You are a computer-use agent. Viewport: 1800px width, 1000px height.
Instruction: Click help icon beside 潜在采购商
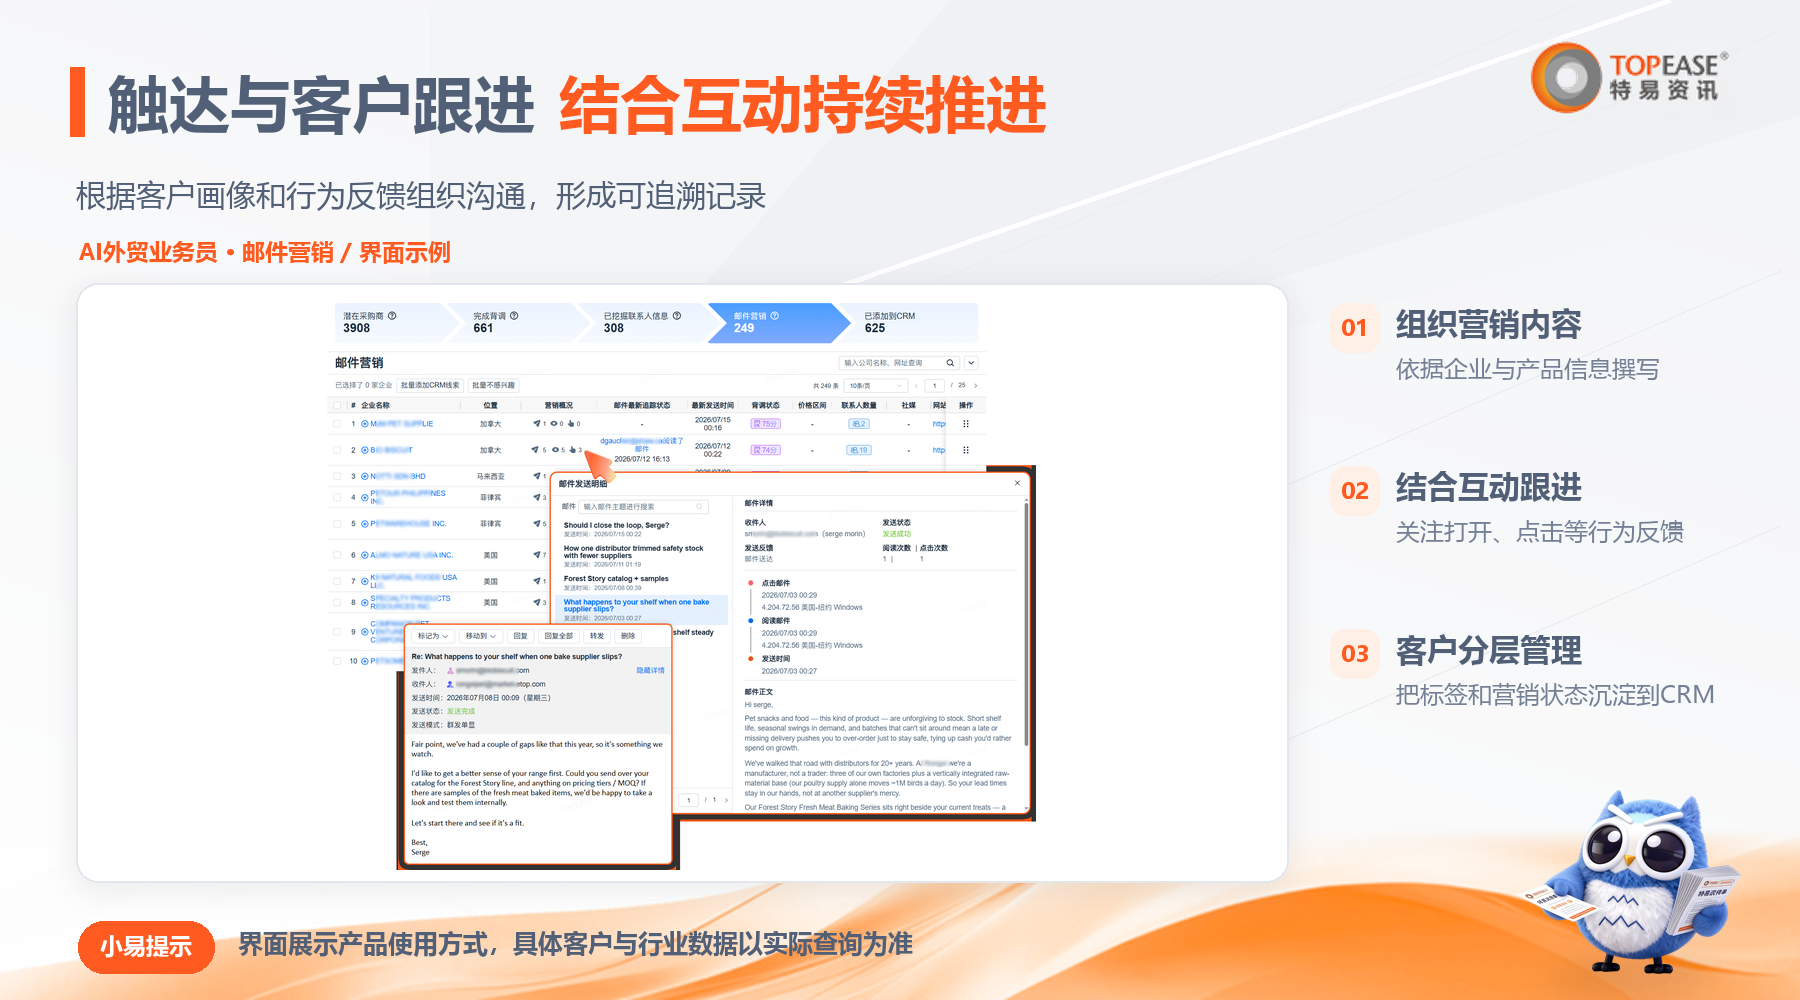tap(392, 316)
